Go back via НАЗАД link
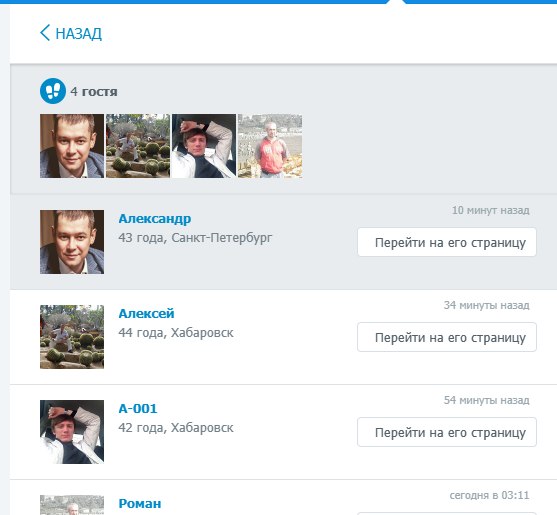557x515 pixels. [71, 33]
